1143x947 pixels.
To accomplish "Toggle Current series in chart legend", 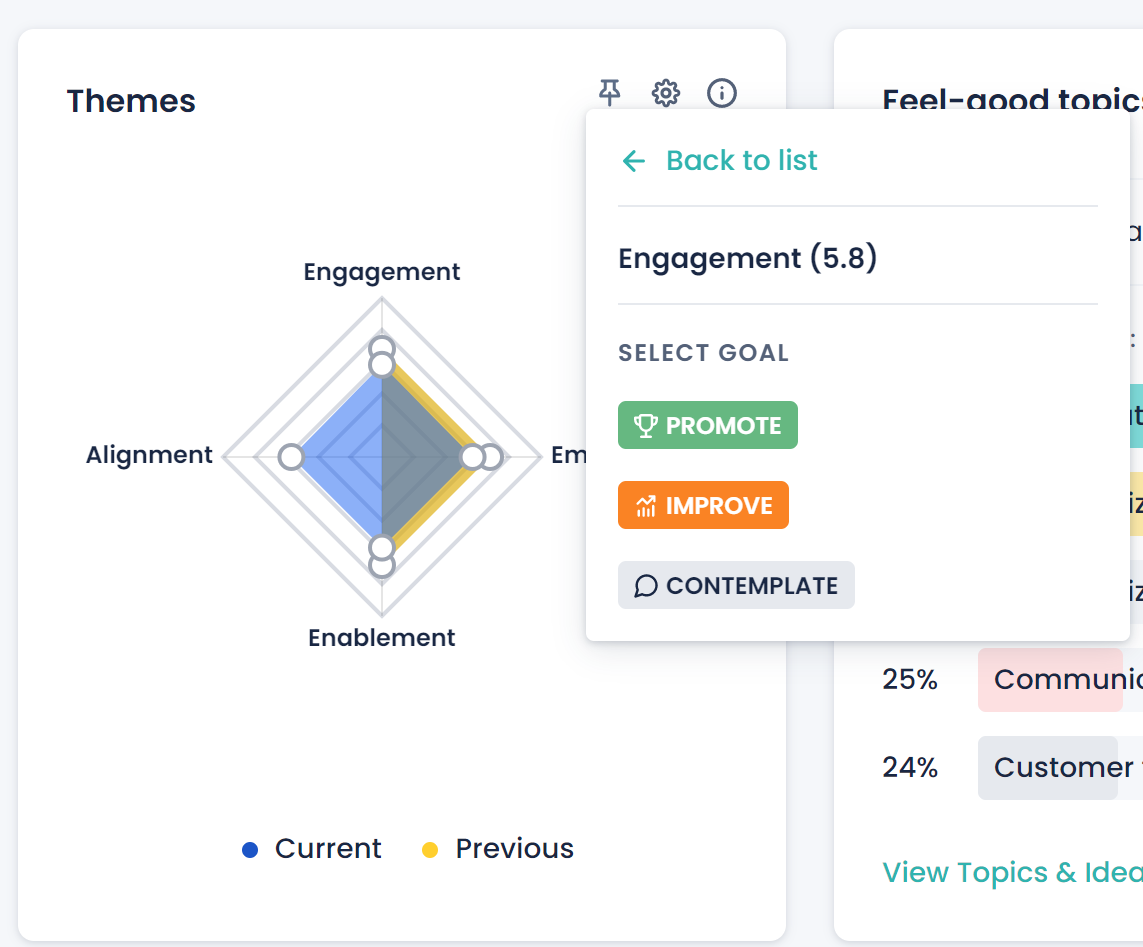I will pos(312,849).
